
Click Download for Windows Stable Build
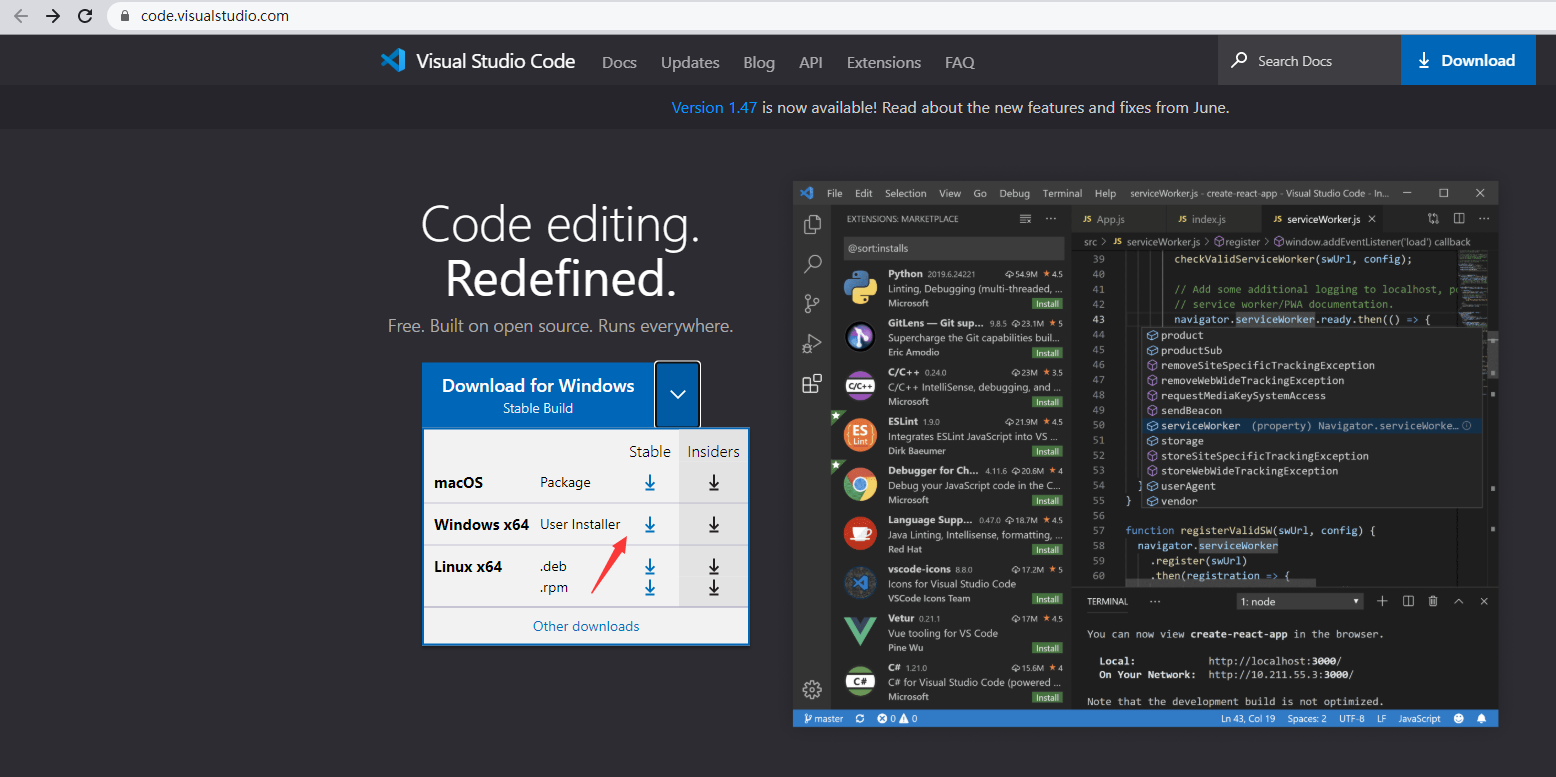tap(538, 395)
